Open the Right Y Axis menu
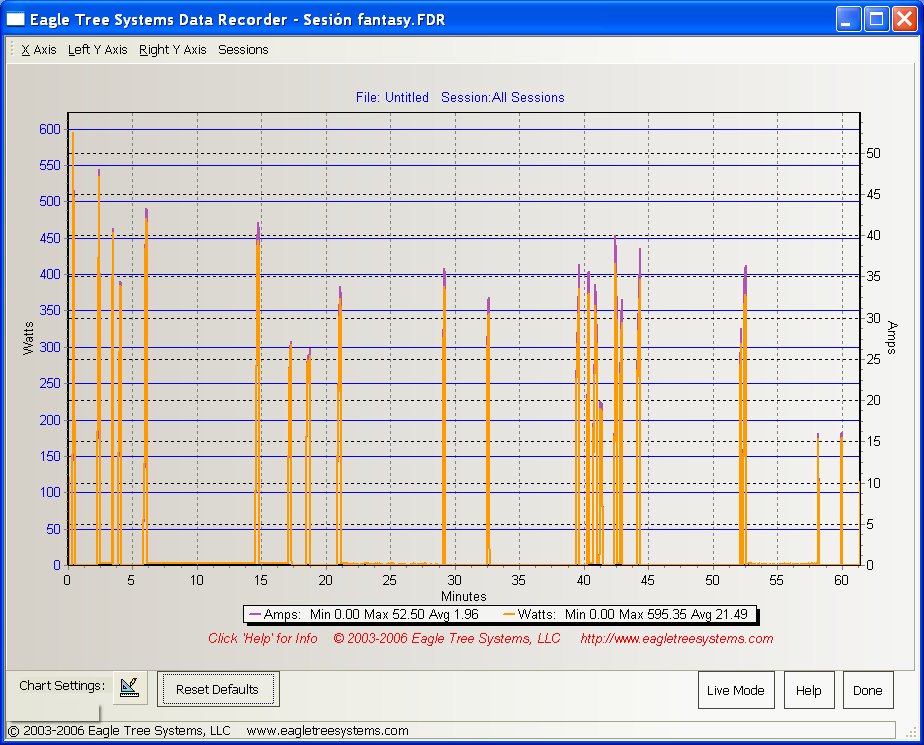924x745 pixels. 173,50
